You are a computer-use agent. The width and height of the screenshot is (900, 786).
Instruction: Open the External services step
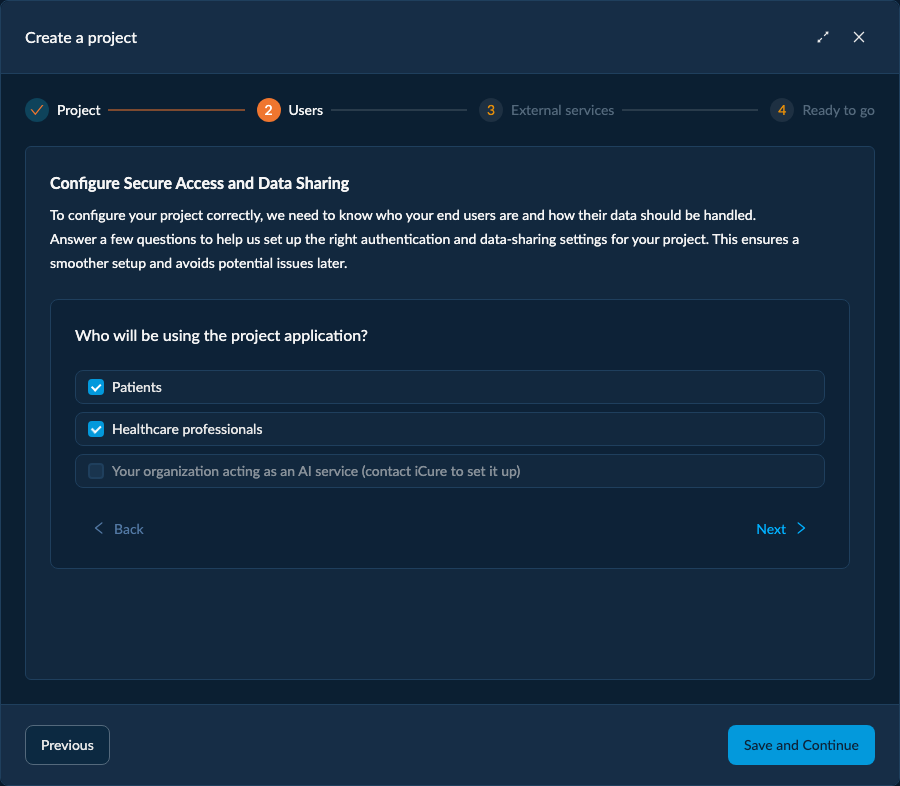tap(562, 110)
